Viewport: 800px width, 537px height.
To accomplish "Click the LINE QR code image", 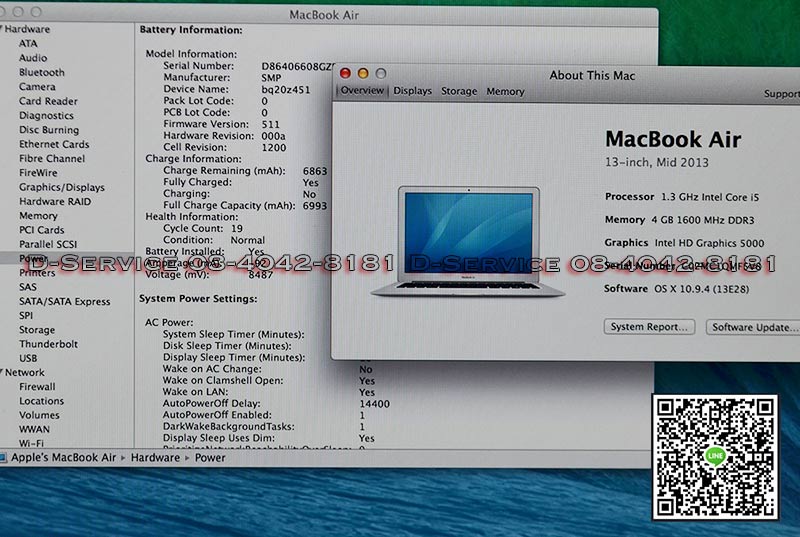I will (x=715, y=457).
